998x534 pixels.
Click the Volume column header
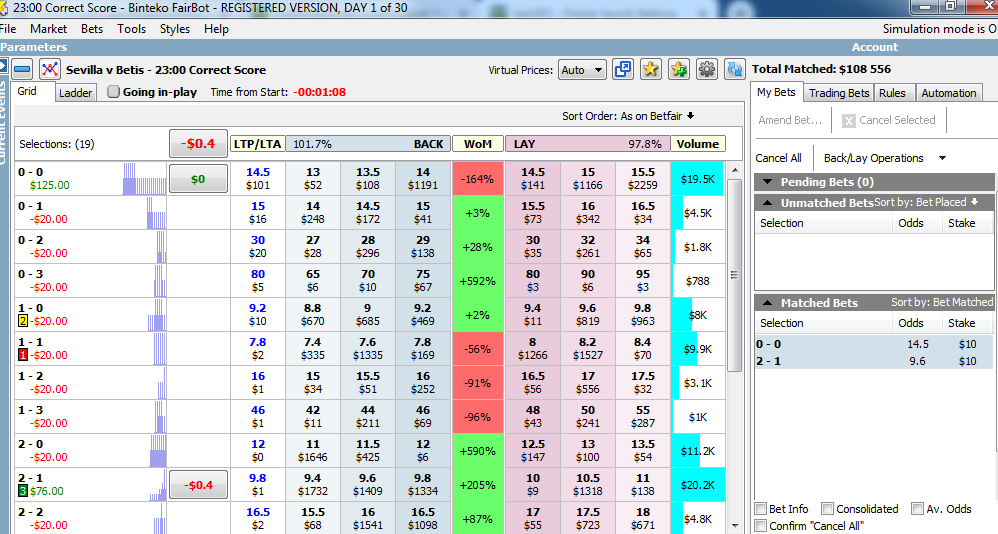pyautogui.click(x=698, y=144)
